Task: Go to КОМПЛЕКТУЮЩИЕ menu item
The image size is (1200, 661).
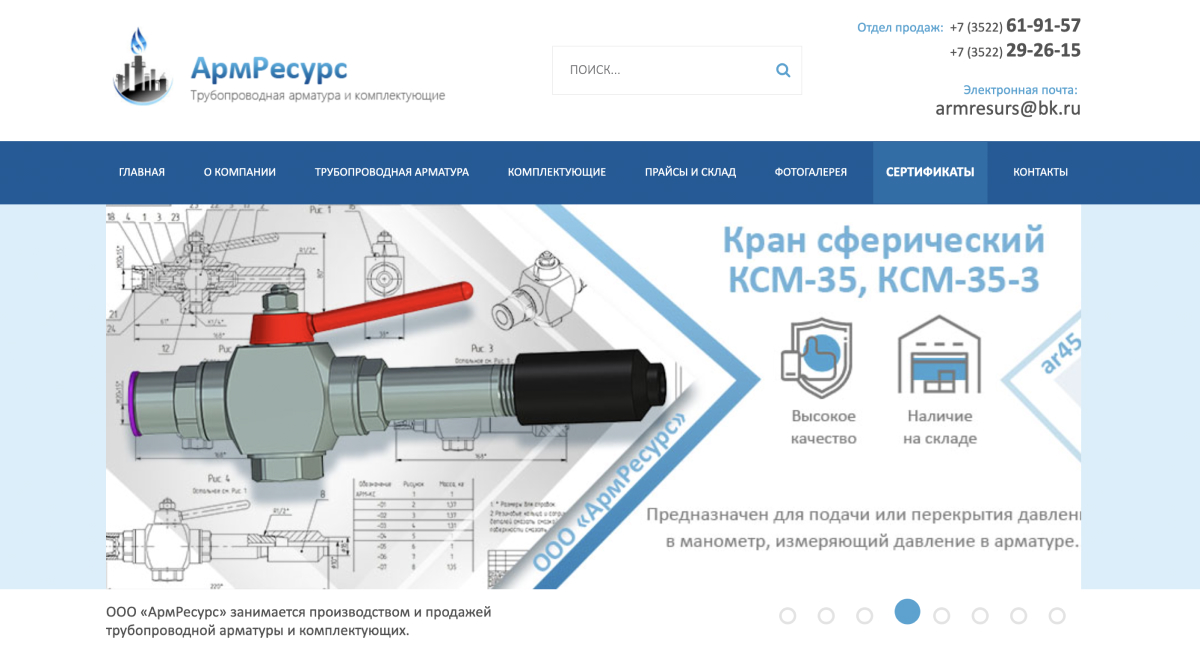Action: tap(557, 172)
